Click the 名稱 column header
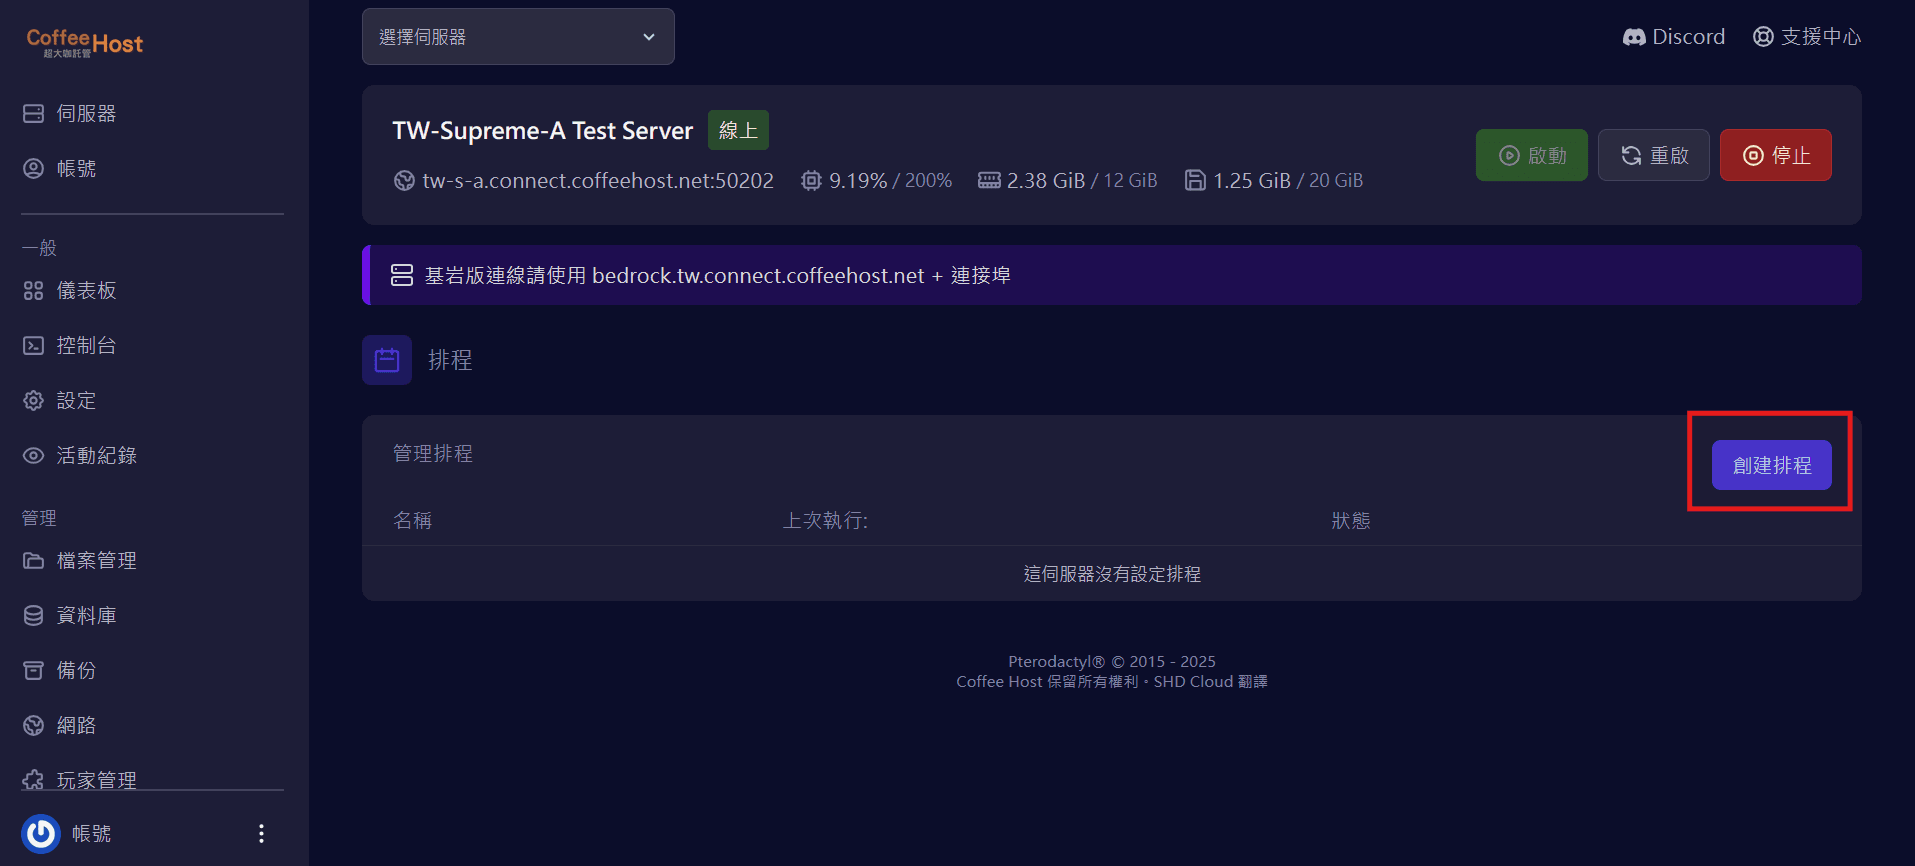This screenshot has height=866, width=1915. tap(413, 521)
